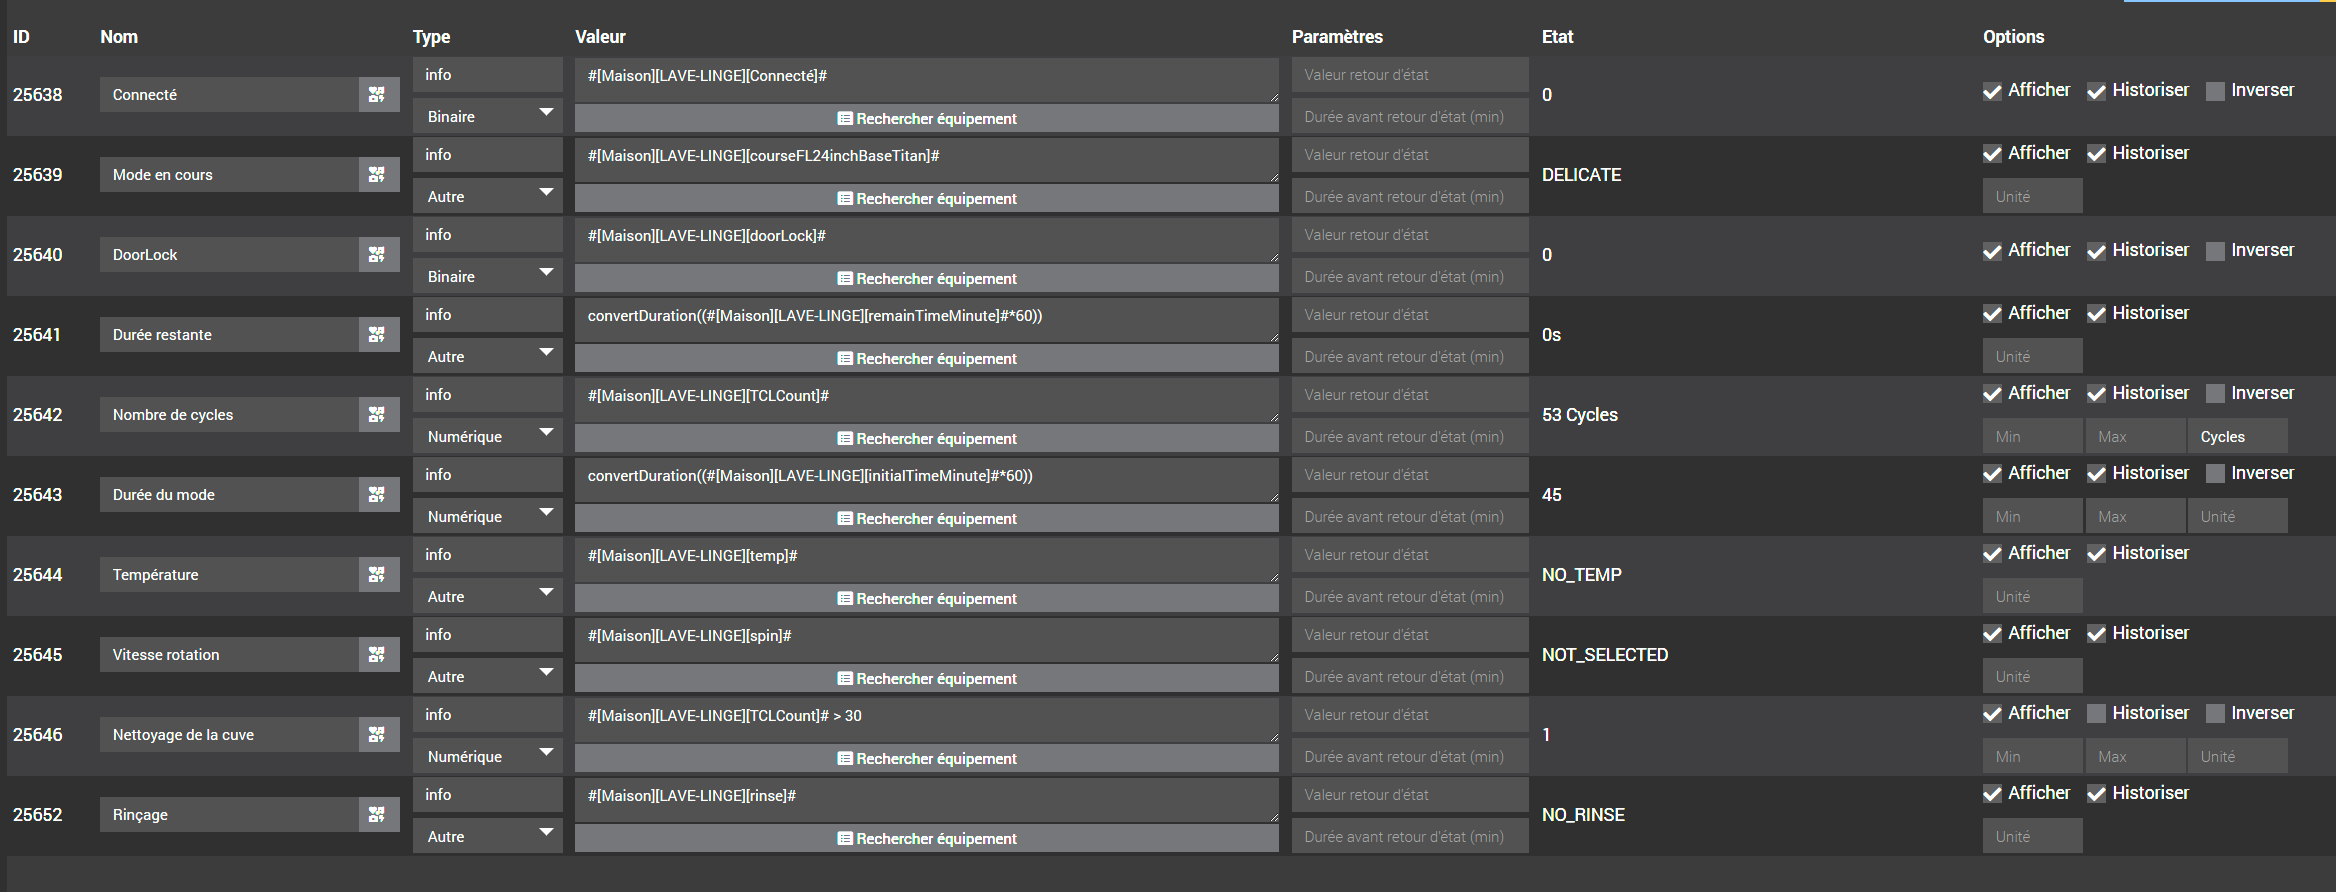The width and height of the screenshot is (2336, 892).
Task: Expand the Autre subtype dropdown for Rinçage
Action: 487,837
